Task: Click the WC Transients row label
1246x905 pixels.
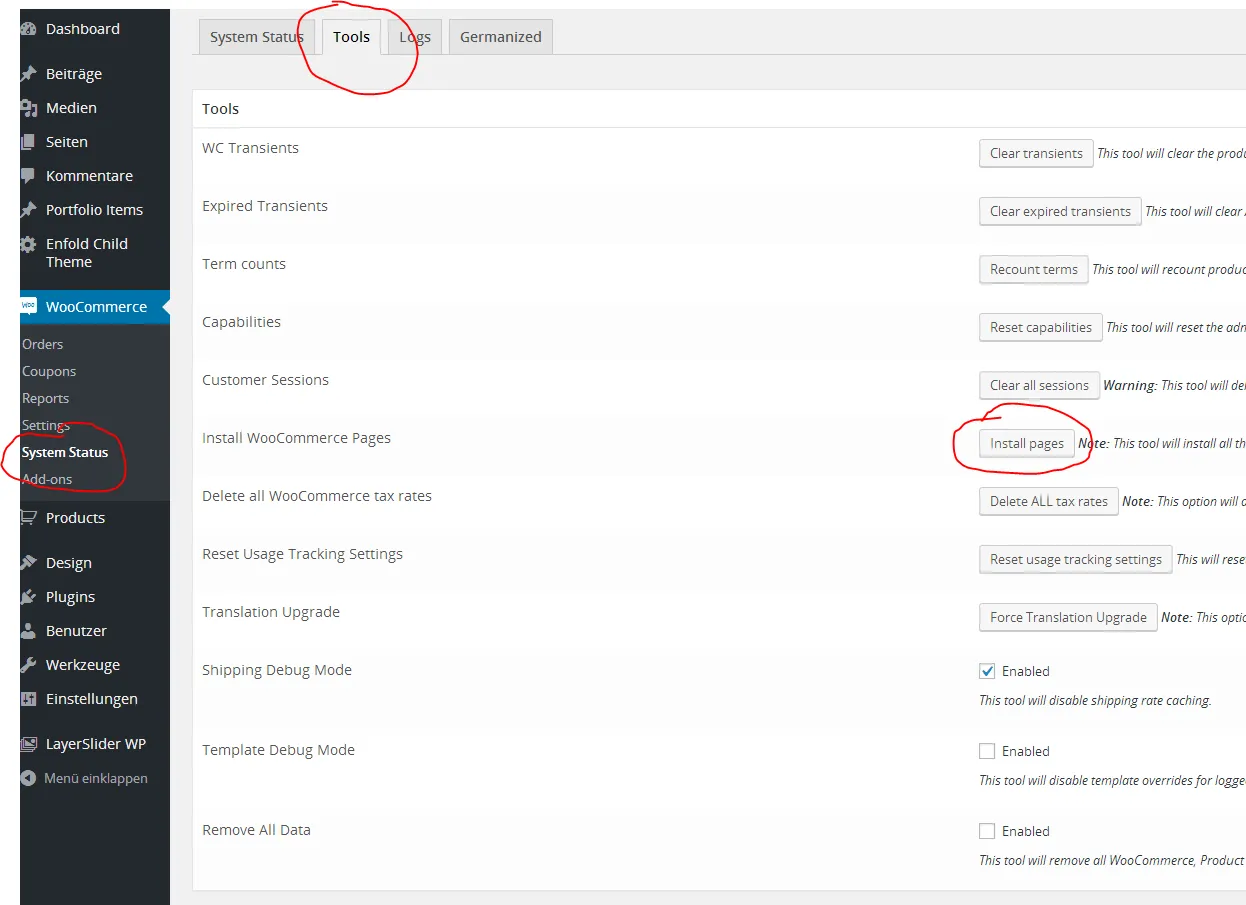Action: pos(250,148)
